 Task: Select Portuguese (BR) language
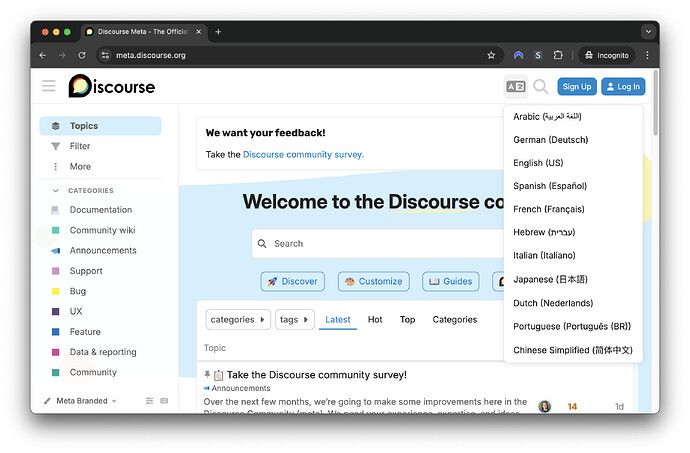pos(573,326)
